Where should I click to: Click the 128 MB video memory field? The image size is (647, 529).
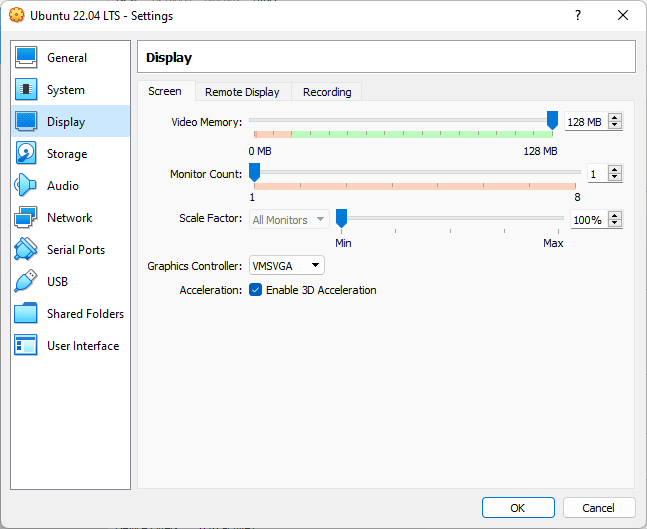tap(586, 122)
